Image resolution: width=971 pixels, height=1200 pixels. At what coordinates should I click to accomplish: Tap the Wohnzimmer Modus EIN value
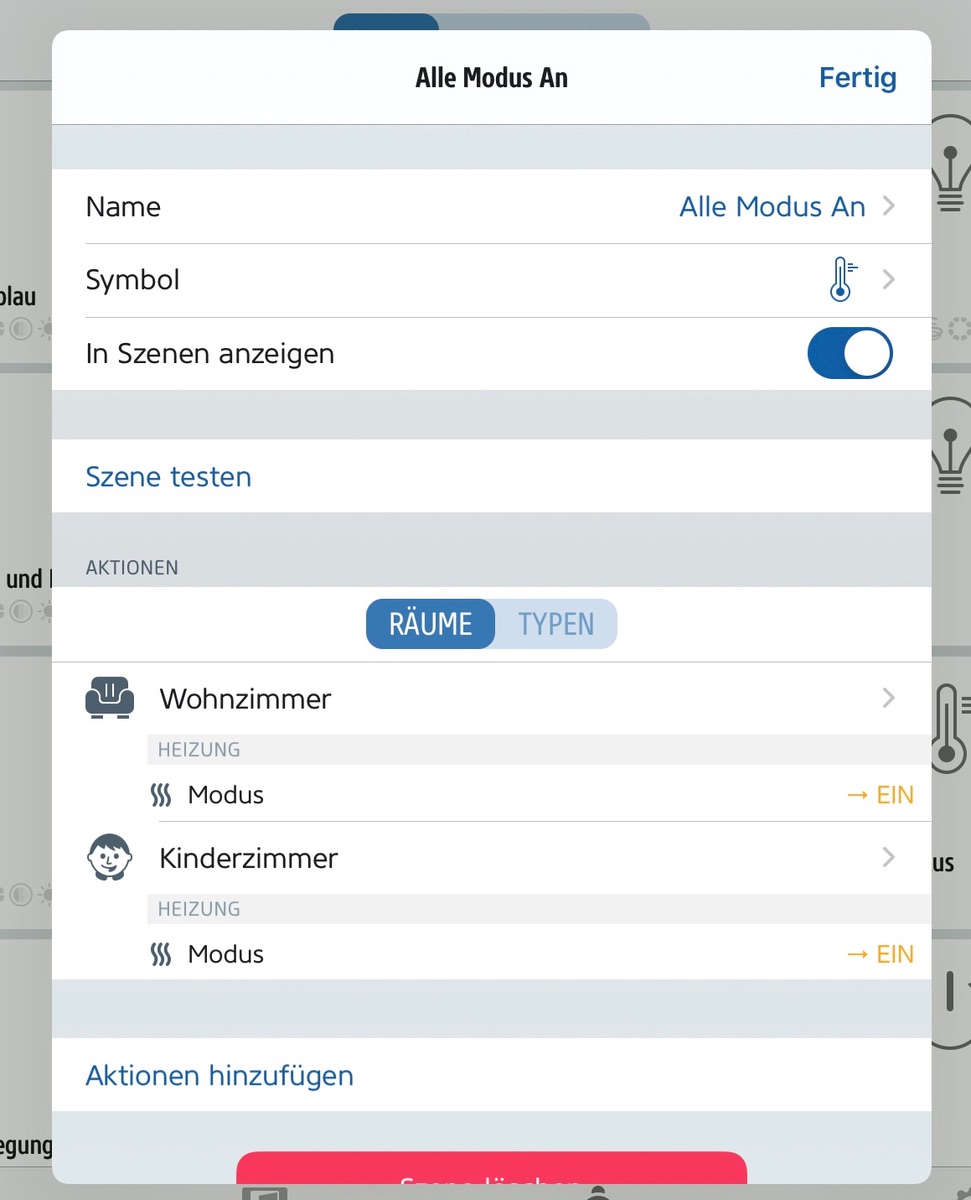click(880, 795)
